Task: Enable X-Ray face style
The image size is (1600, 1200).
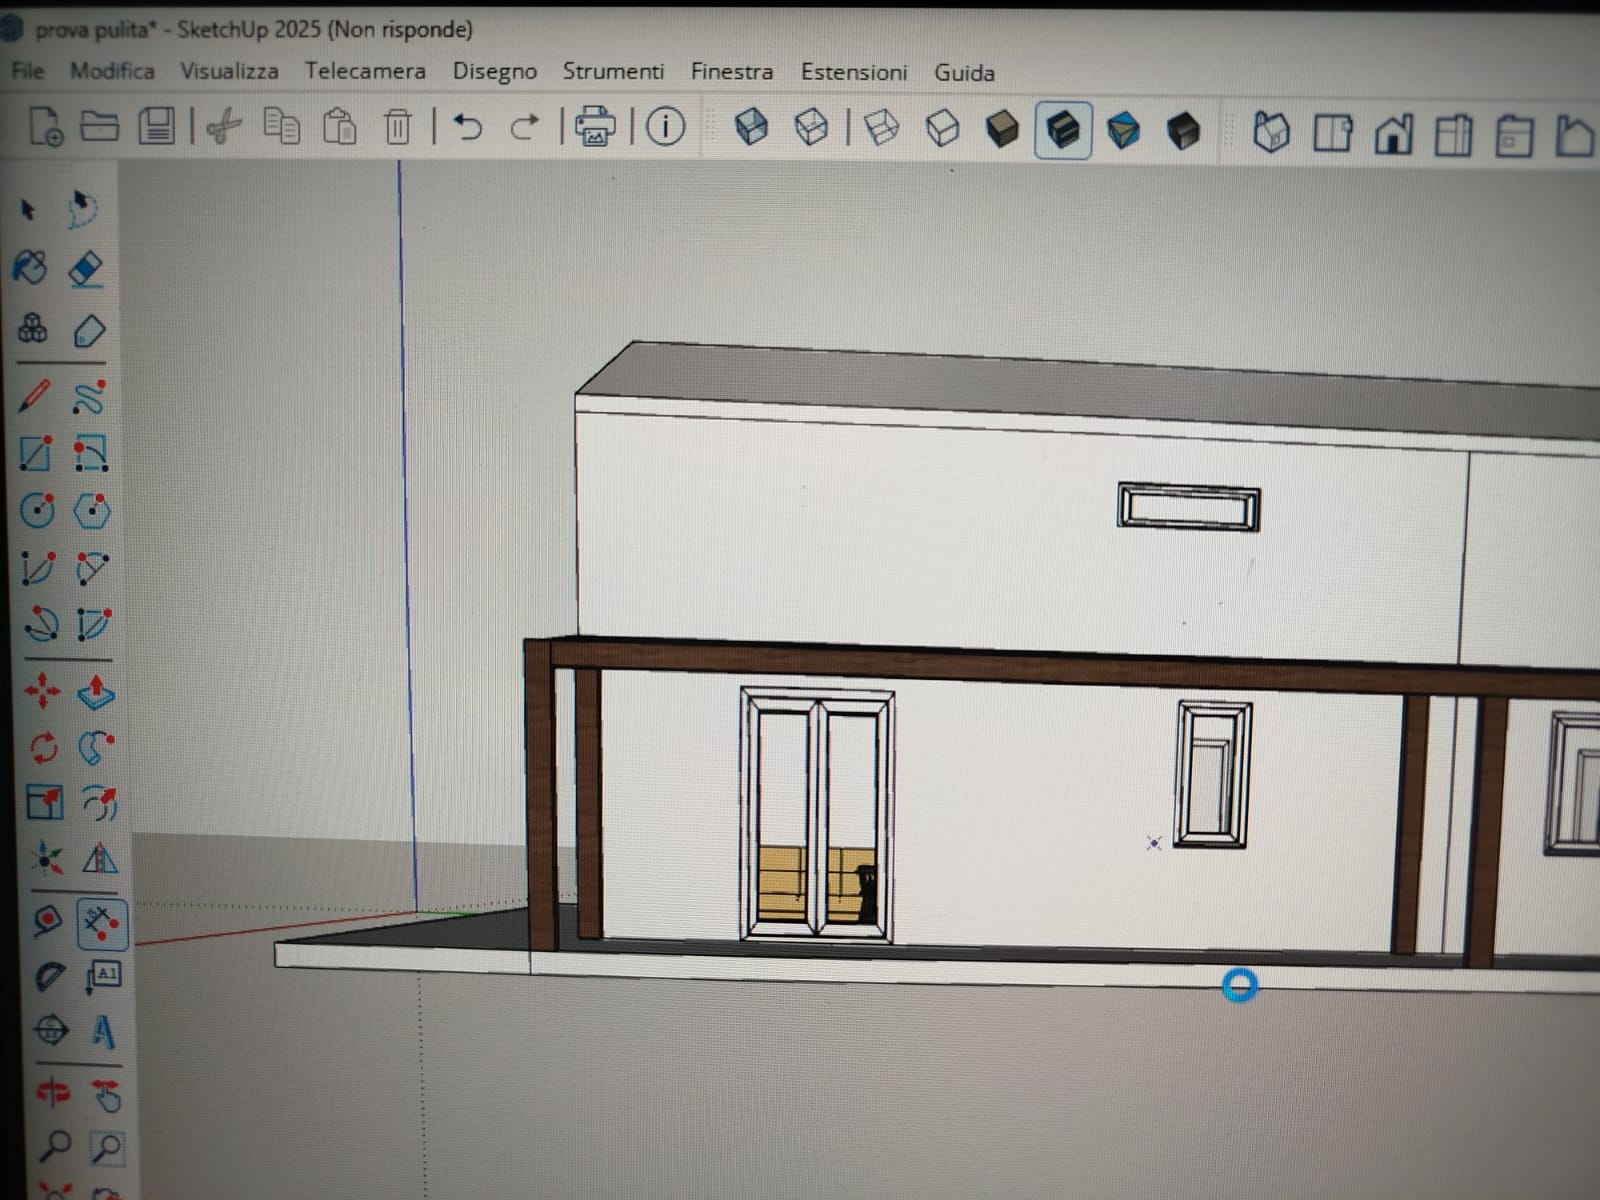Action: (751, 128)
